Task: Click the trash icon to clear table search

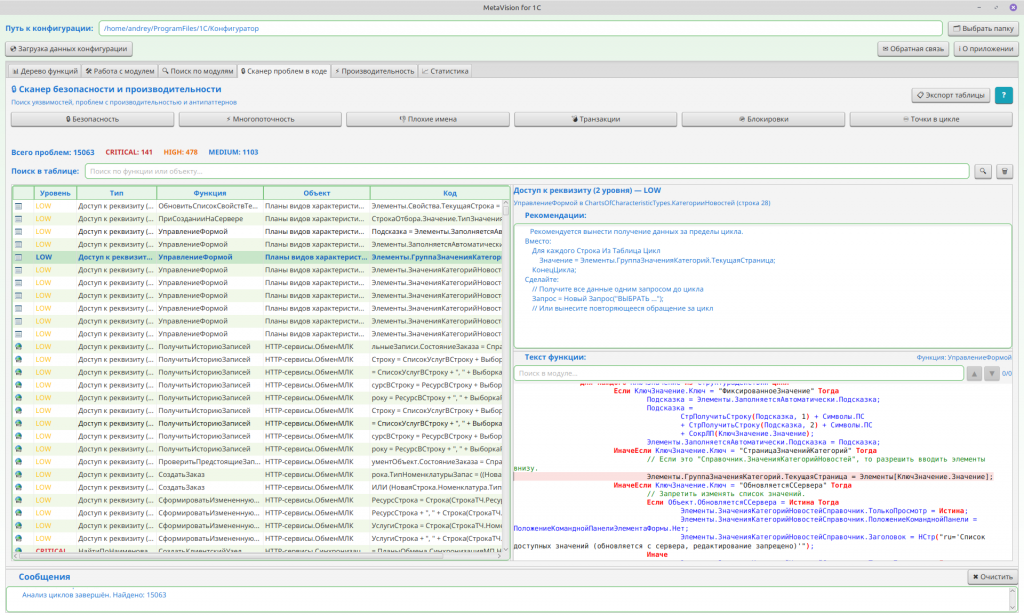Action: click(1005, 171)
